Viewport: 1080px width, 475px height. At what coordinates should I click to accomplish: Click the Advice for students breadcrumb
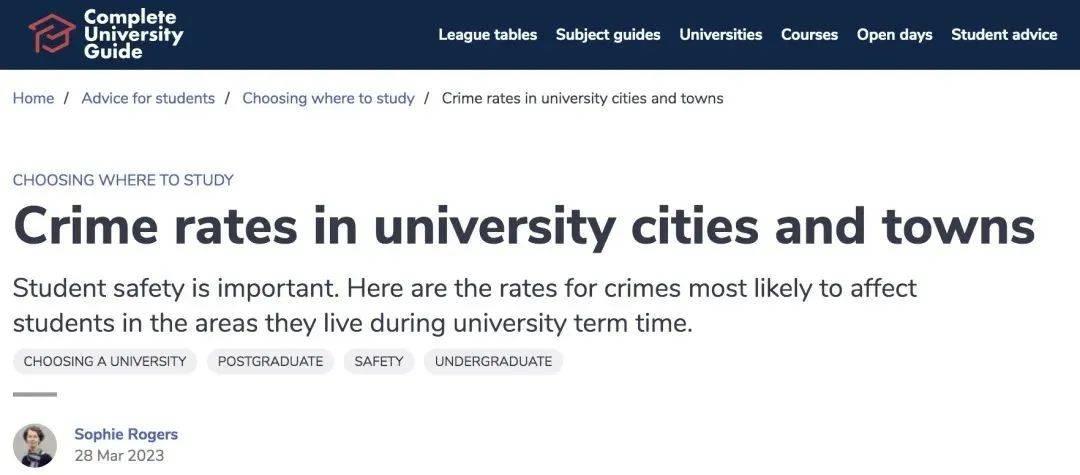[x=148, y=98]
